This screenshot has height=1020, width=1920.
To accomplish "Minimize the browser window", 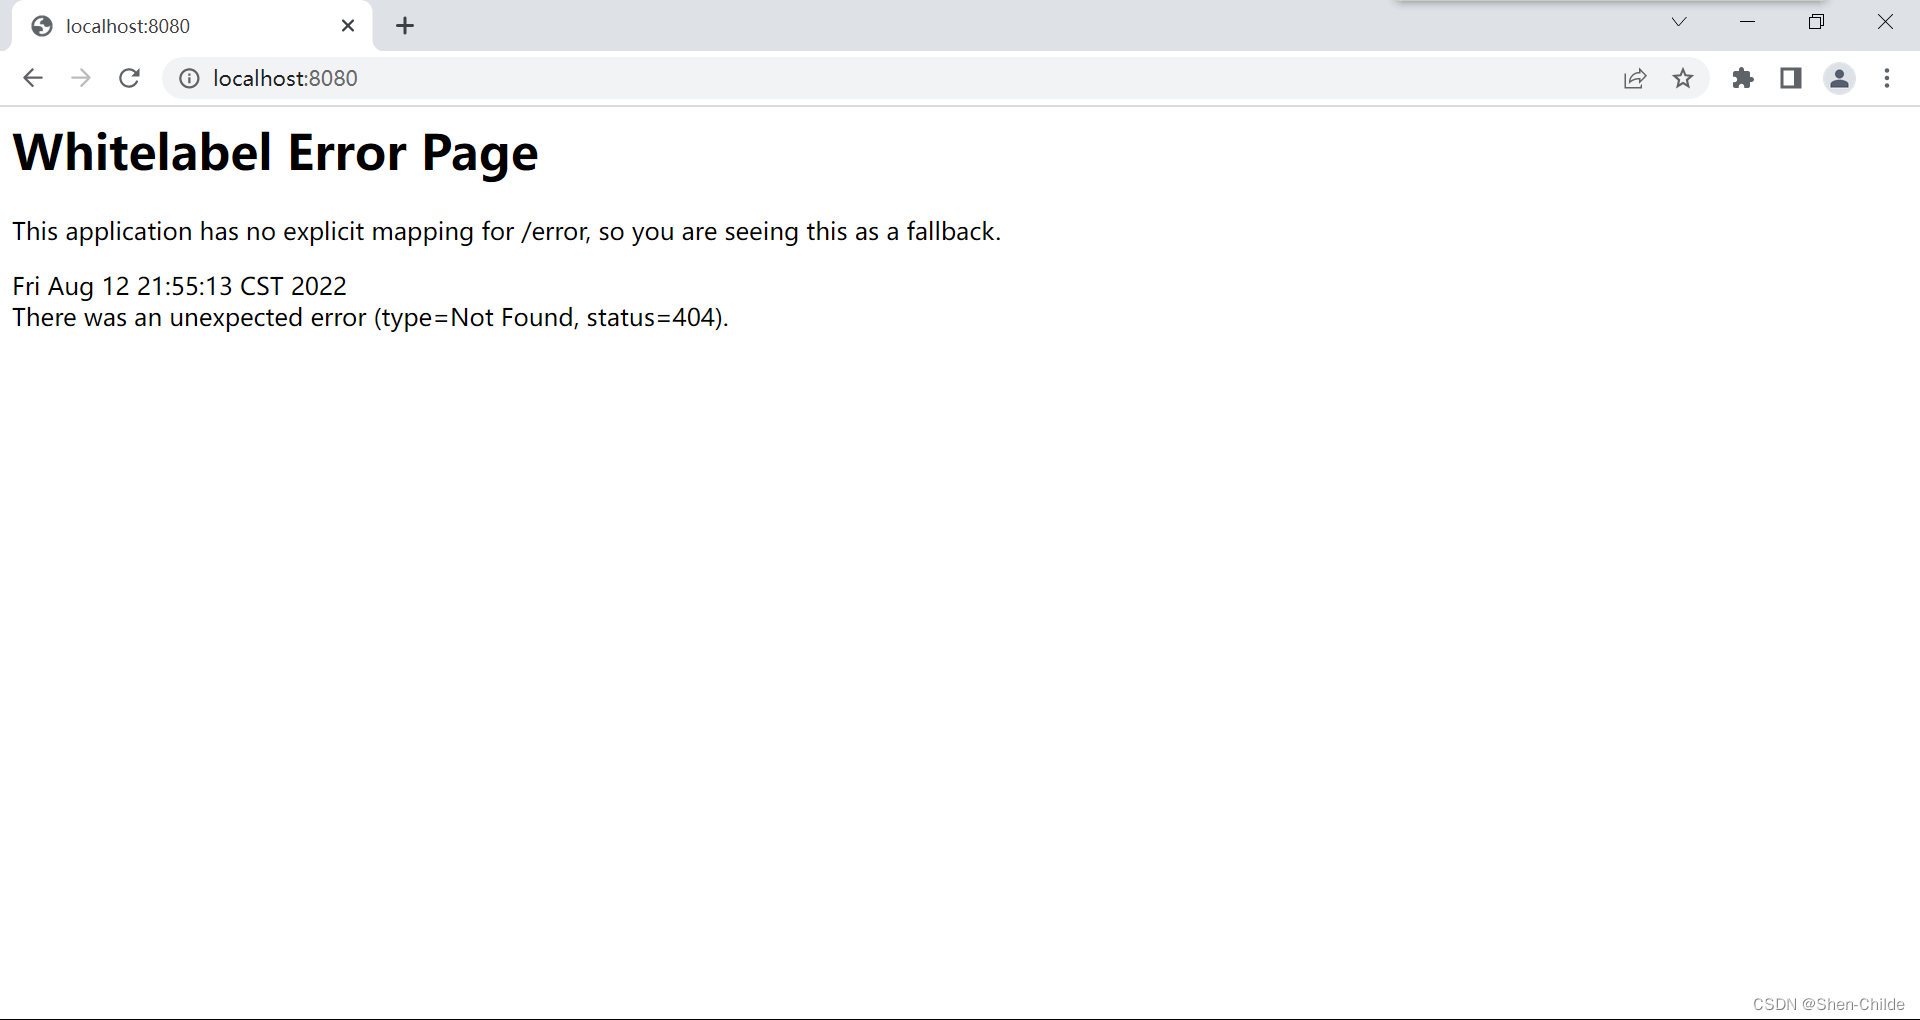I will 1748,22.
